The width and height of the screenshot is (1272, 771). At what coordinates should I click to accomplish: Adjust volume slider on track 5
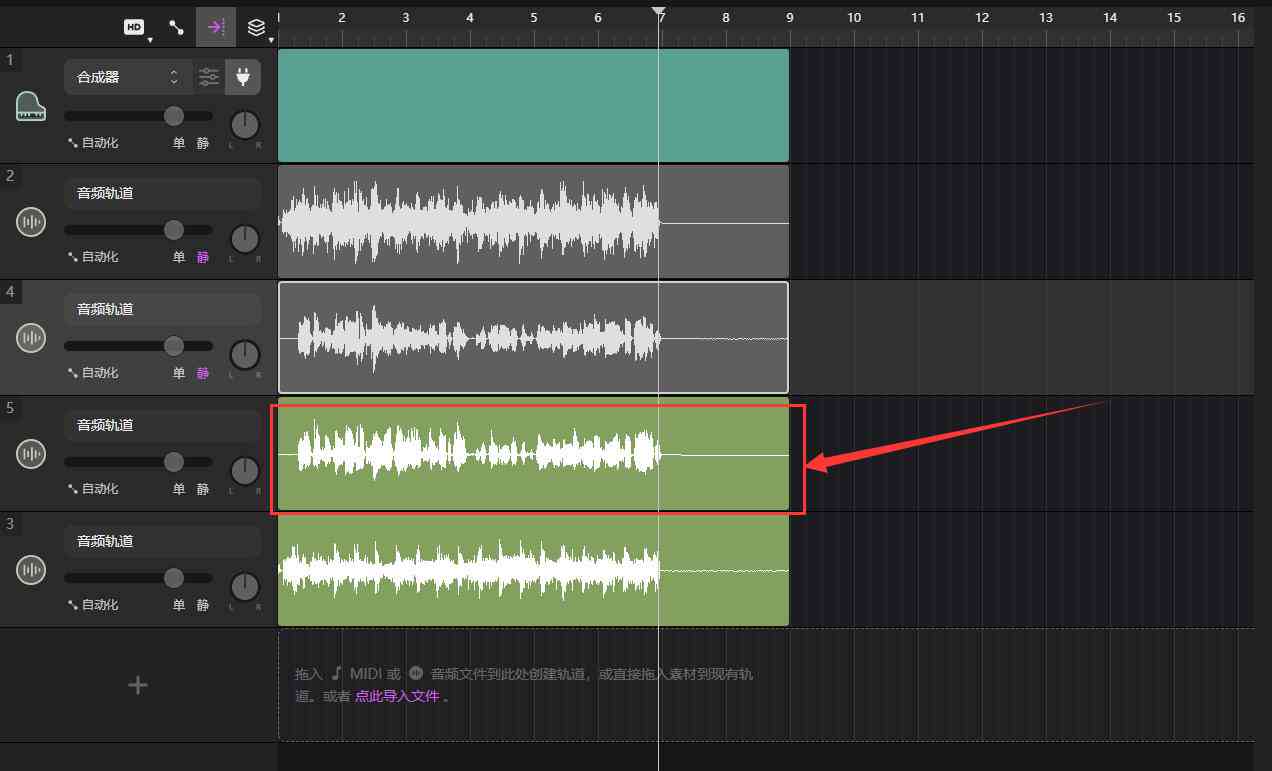[x=174, y=462]
